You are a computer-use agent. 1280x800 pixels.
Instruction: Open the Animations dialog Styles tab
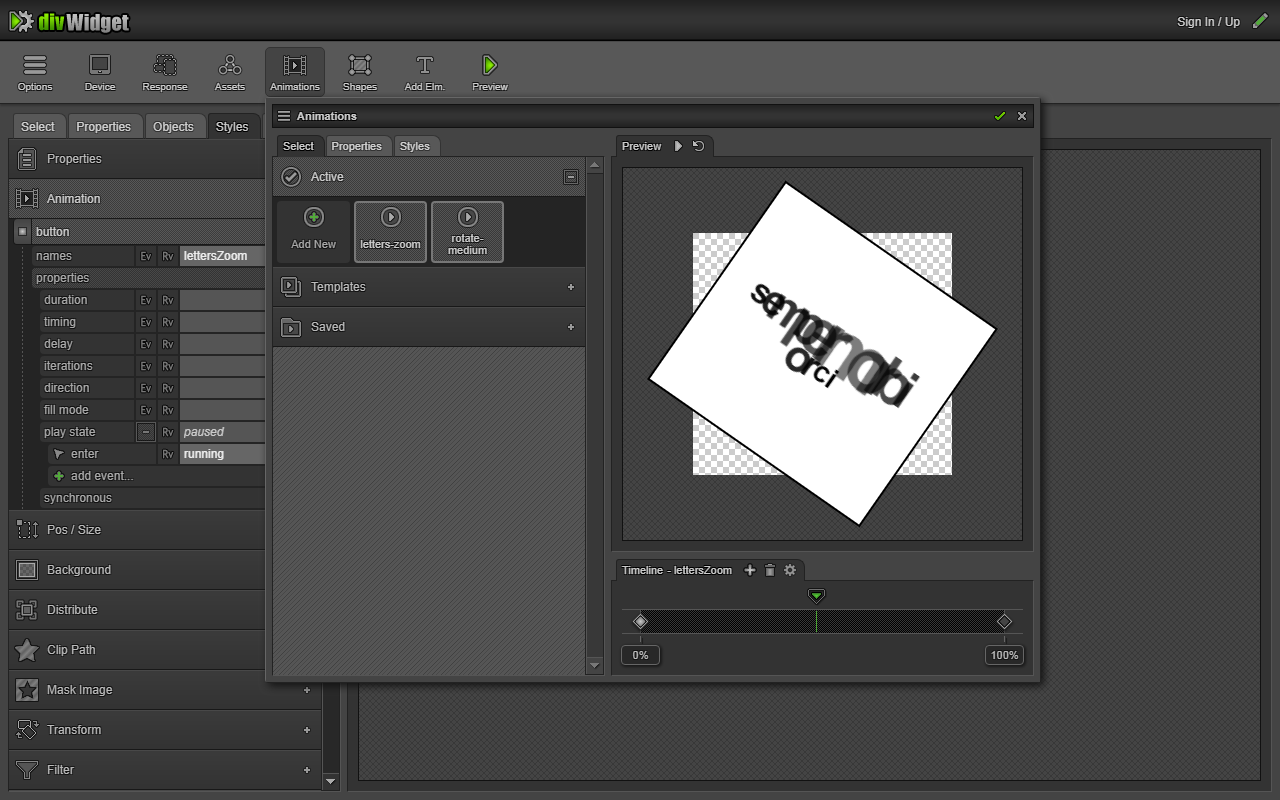point(415,146)
